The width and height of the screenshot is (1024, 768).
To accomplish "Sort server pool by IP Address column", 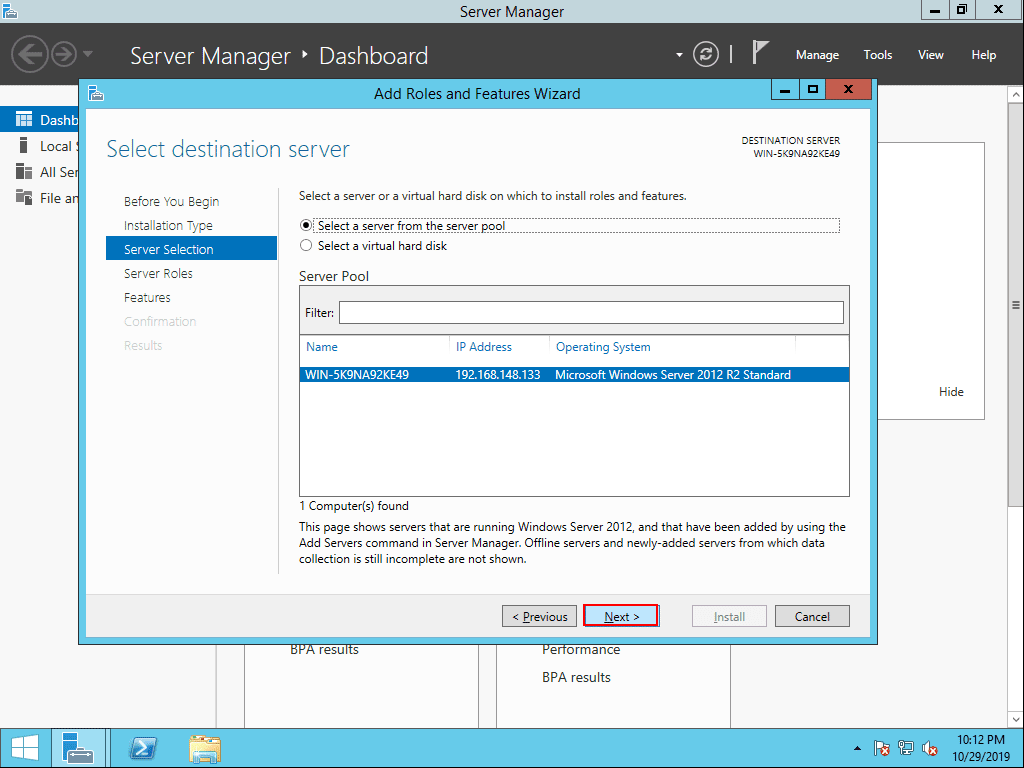I will 484,347.
